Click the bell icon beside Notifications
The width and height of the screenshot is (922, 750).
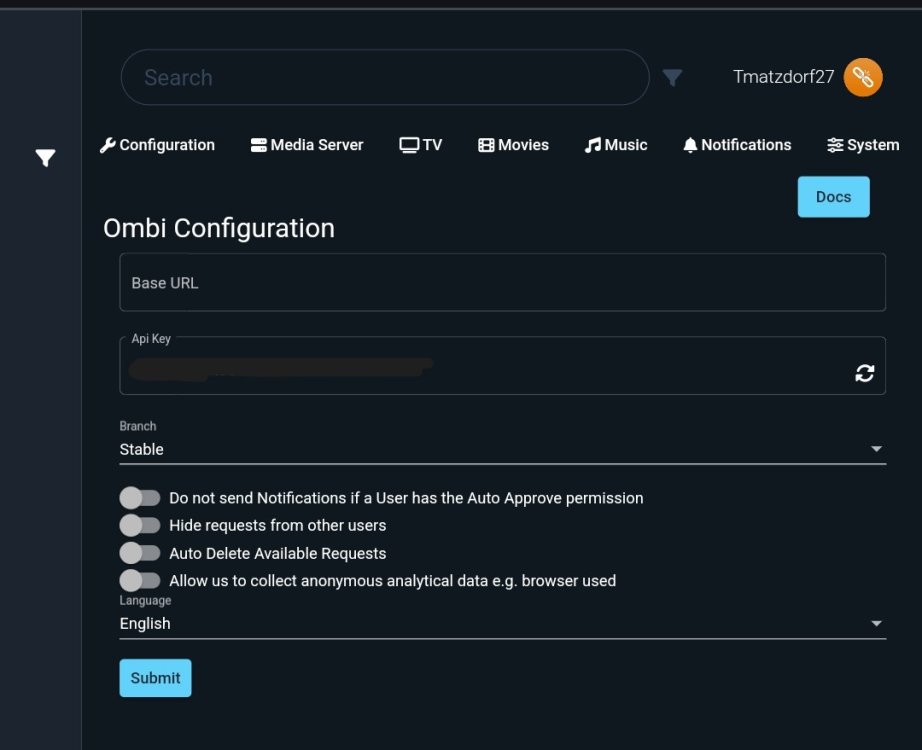(x=690, y=145)
